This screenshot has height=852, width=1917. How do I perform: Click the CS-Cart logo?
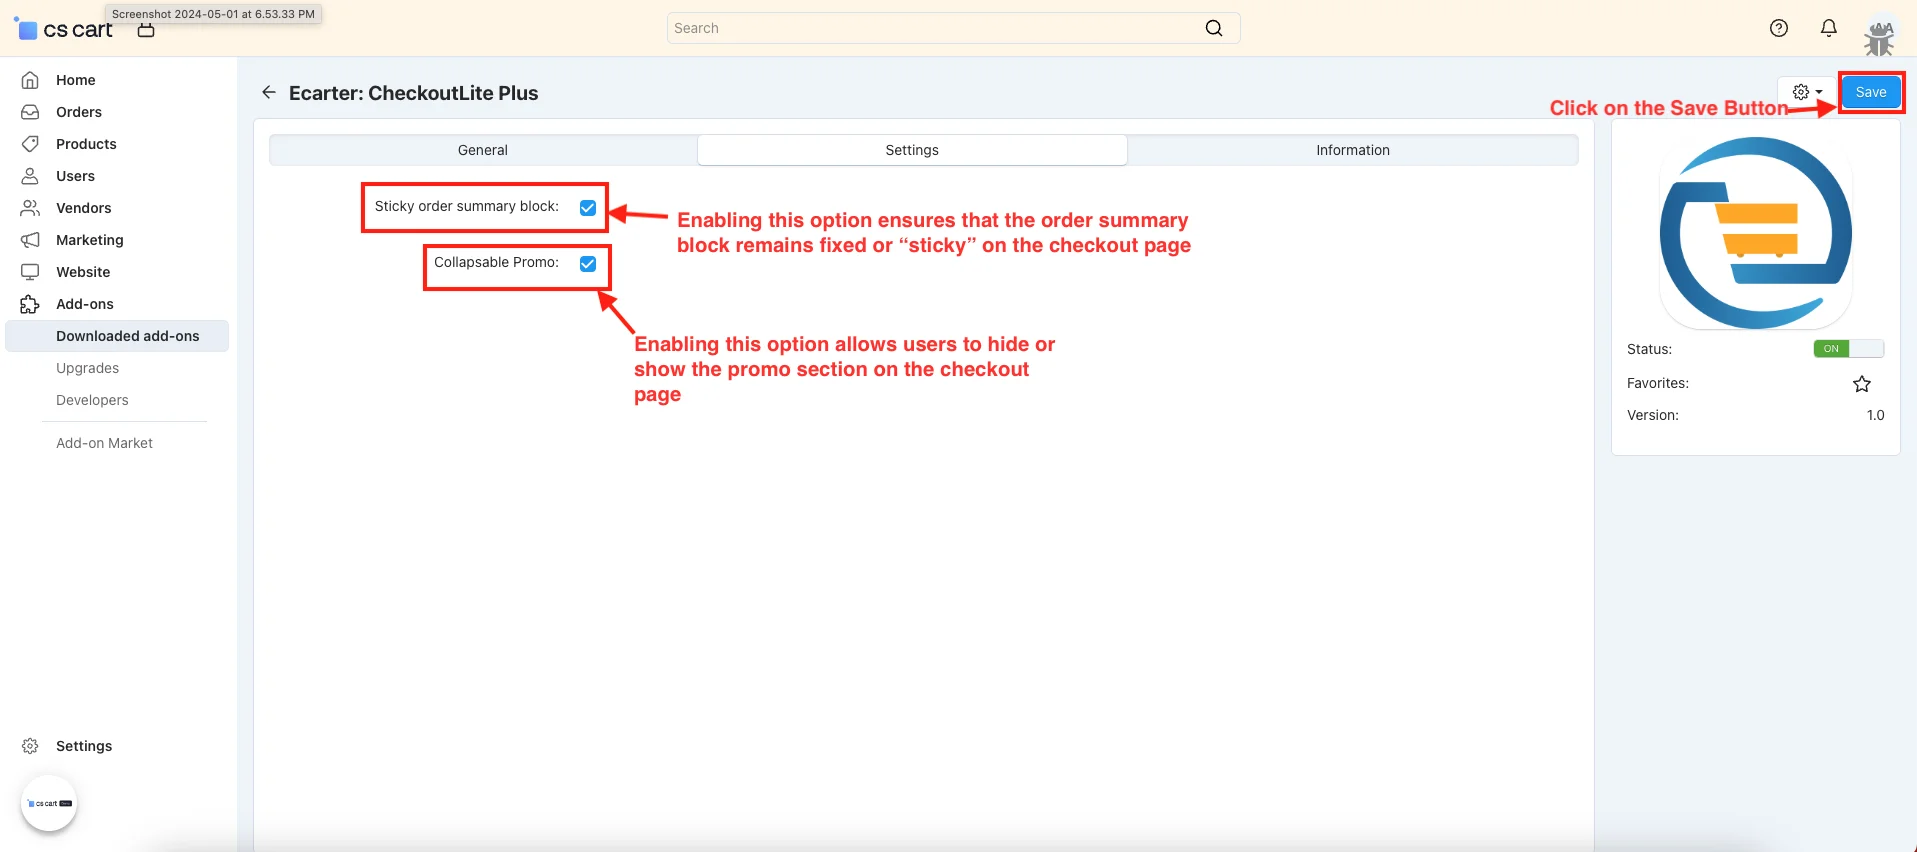(x=64, y=30)
